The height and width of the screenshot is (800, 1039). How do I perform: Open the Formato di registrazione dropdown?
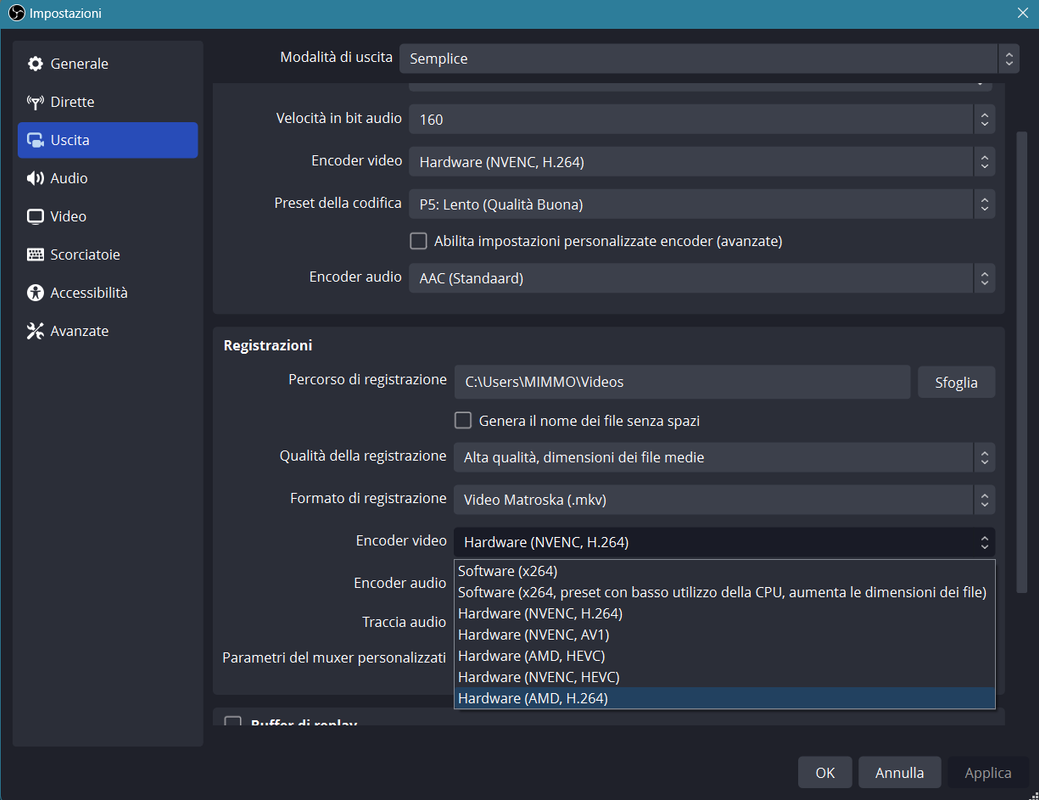724,500
